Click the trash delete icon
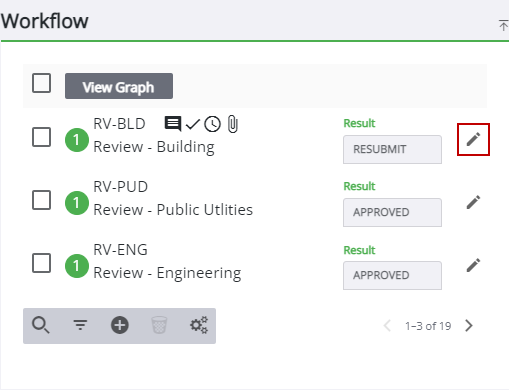 [x=159, y=325]
